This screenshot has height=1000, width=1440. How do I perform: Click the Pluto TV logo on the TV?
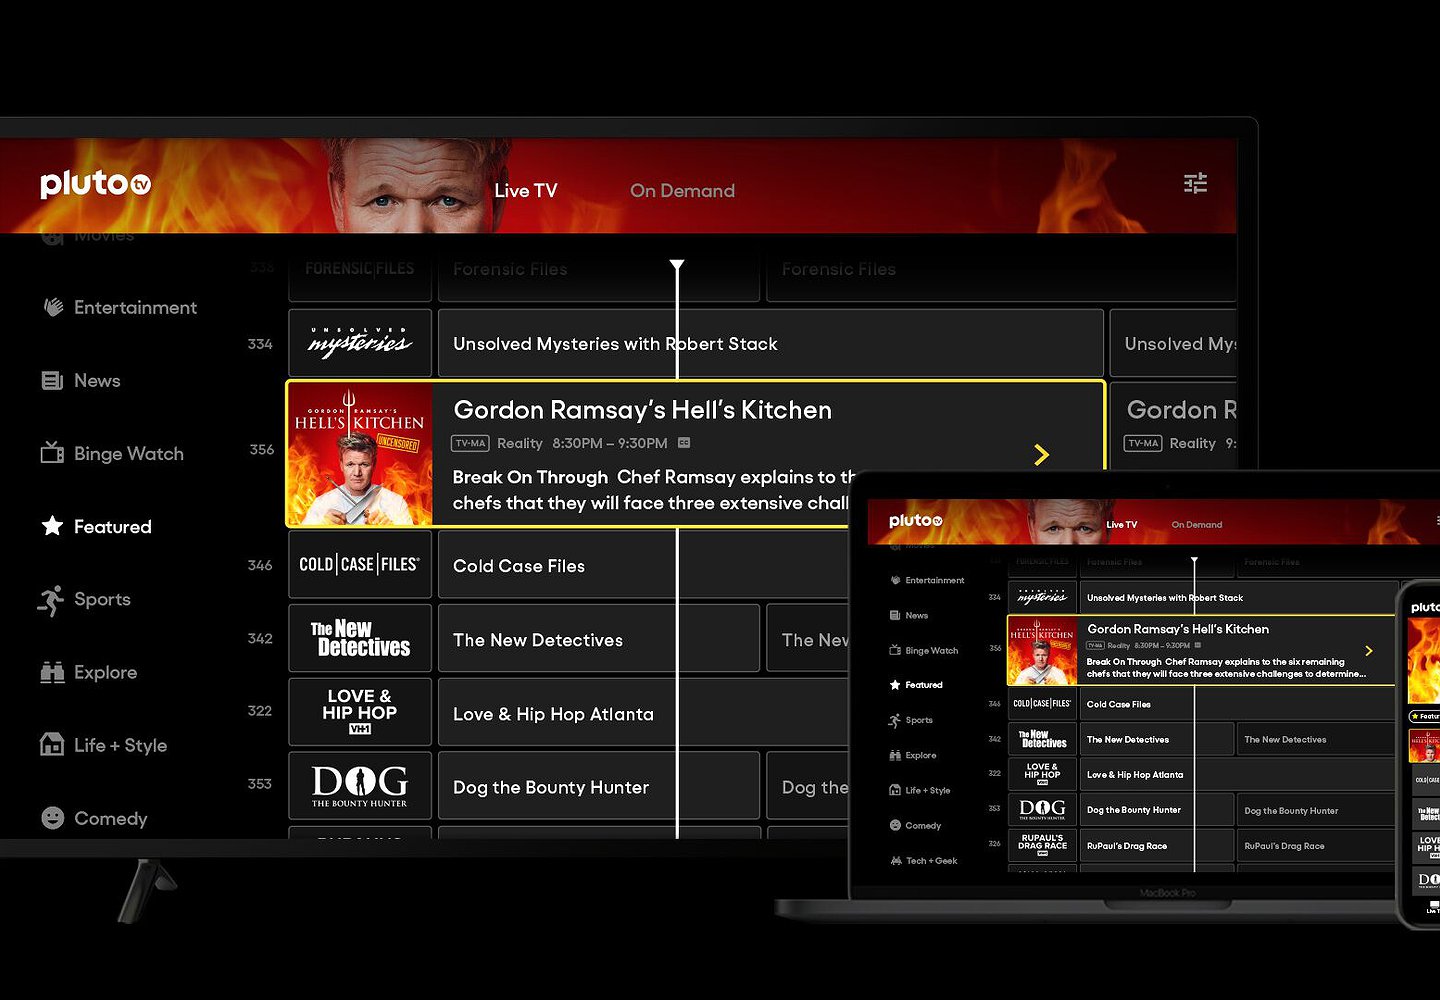pos(95,184)
